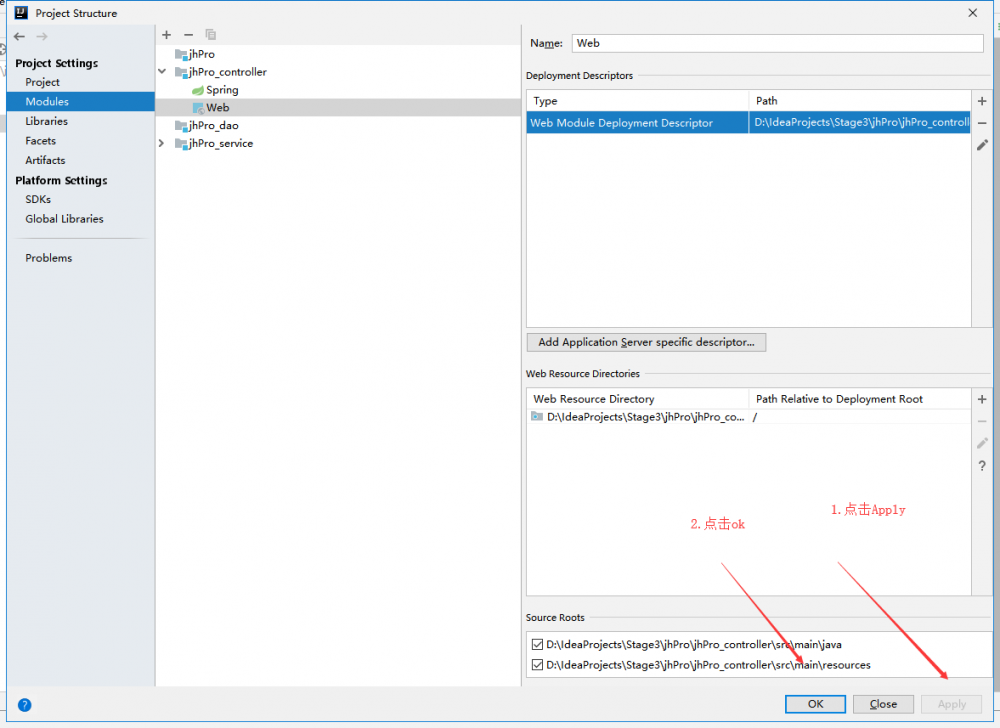Viewport: 1000px width, 728px height.
Task: Edit the deployment descriptor with pencil
Action: click(982, 145)
